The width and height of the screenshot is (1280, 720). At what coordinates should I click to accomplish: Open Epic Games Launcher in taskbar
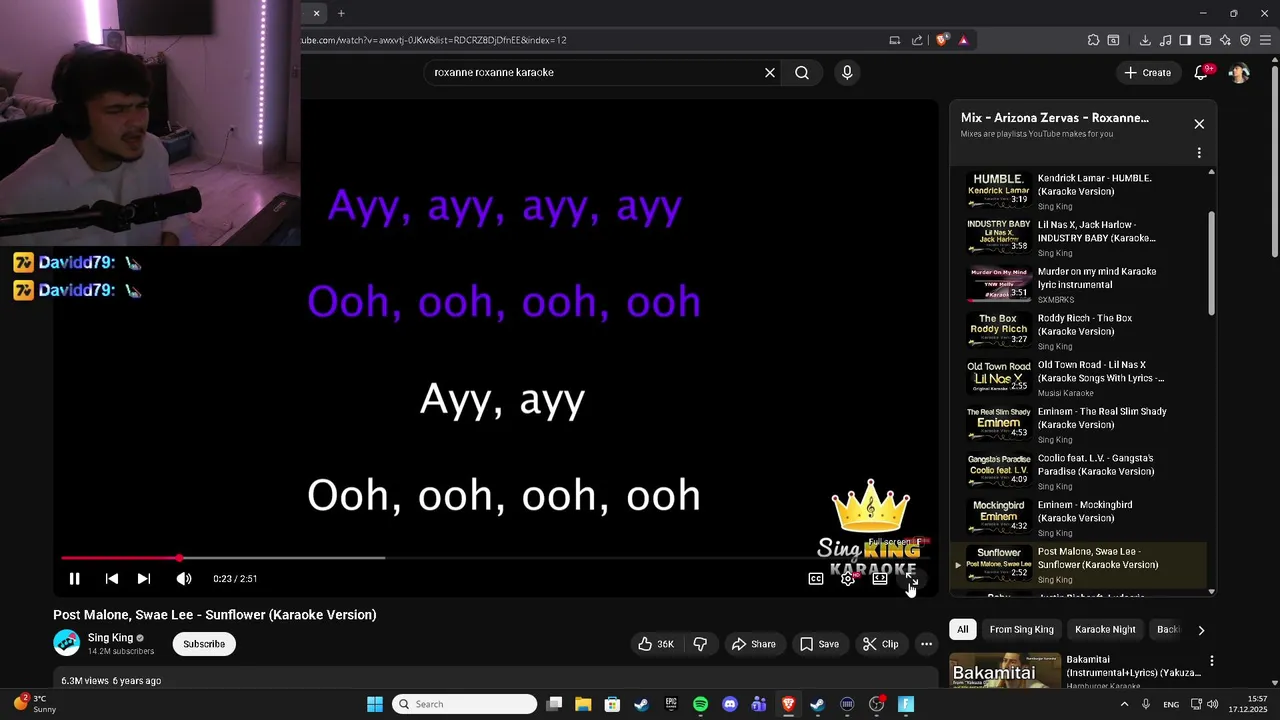point(671,704)
